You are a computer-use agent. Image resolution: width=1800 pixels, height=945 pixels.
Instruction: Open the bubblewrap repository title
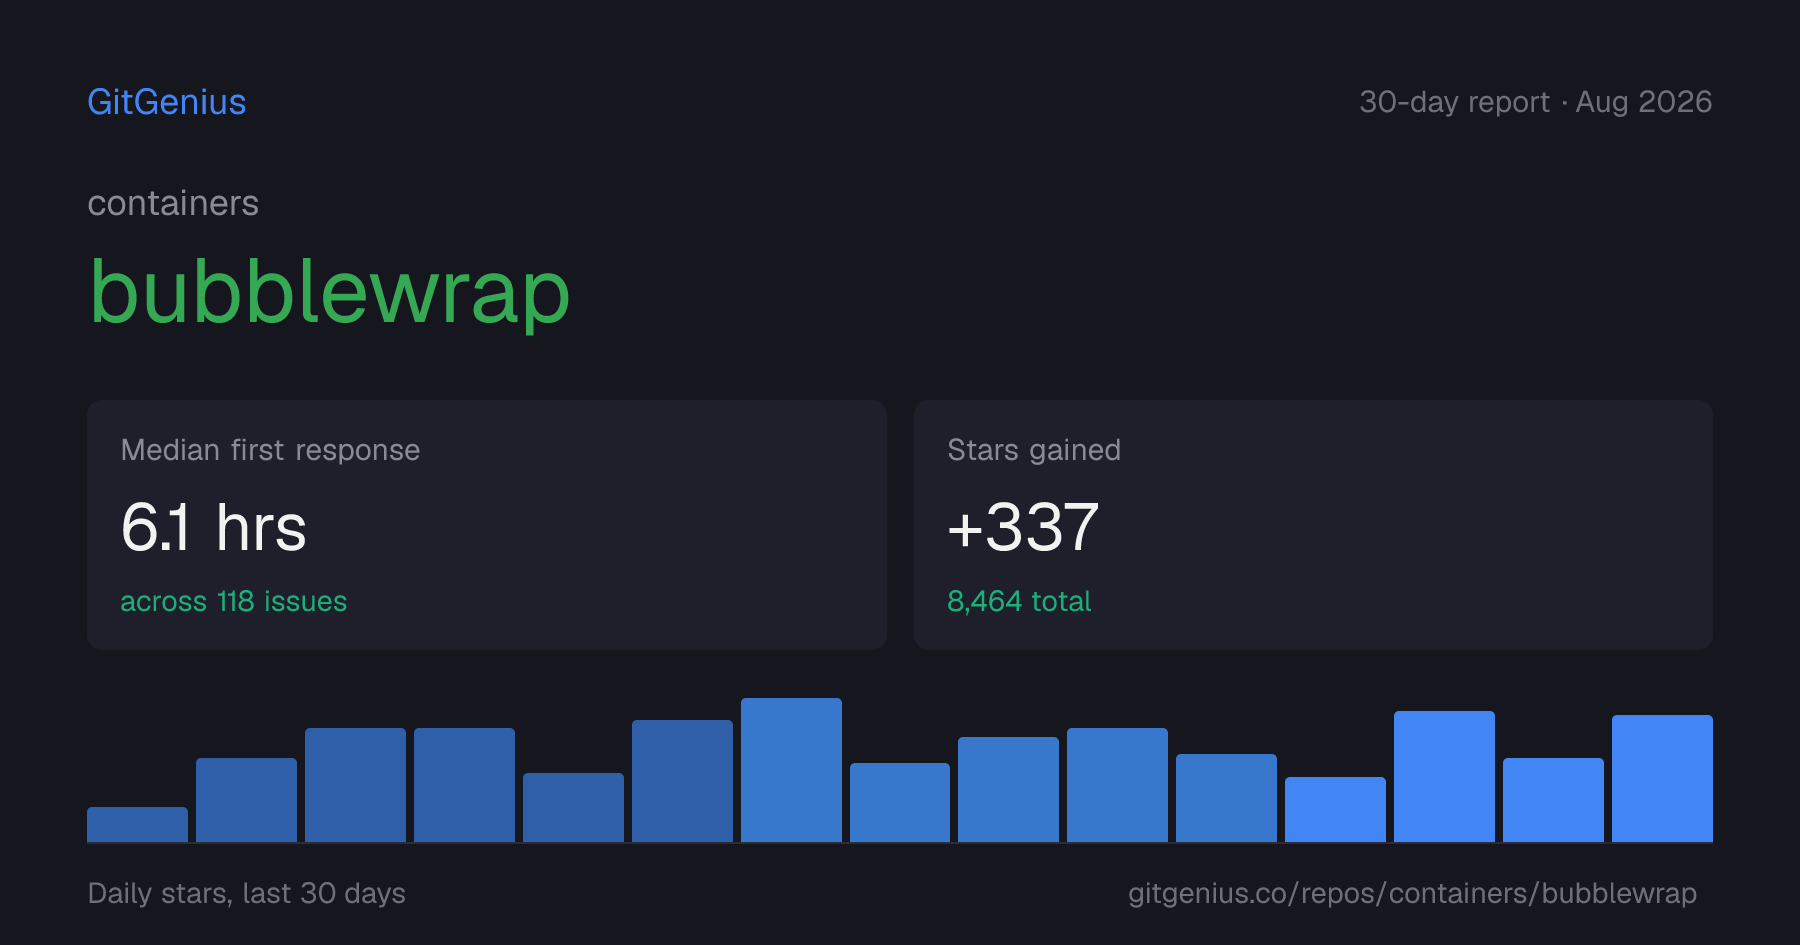click(x=330, y=293)
